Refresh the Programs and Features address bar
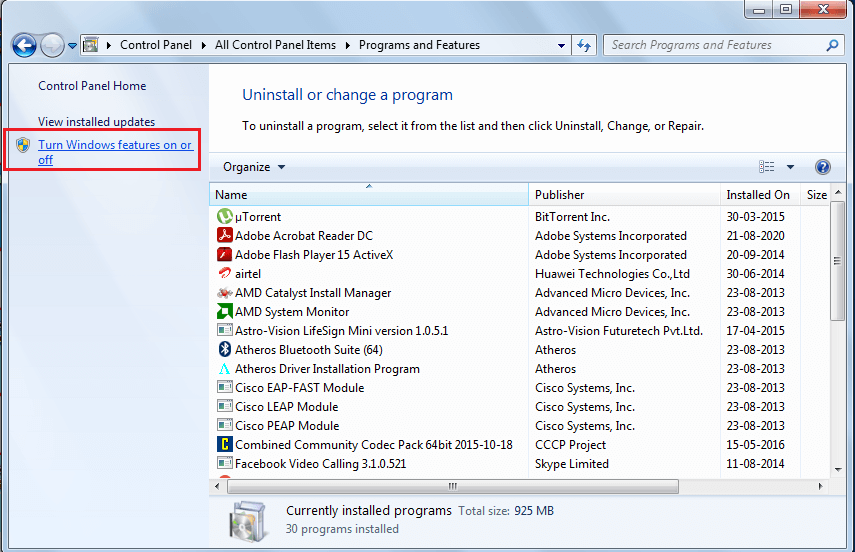Viewport: 855px width, 552px height. pyautogui.click(x=586, y=45)
